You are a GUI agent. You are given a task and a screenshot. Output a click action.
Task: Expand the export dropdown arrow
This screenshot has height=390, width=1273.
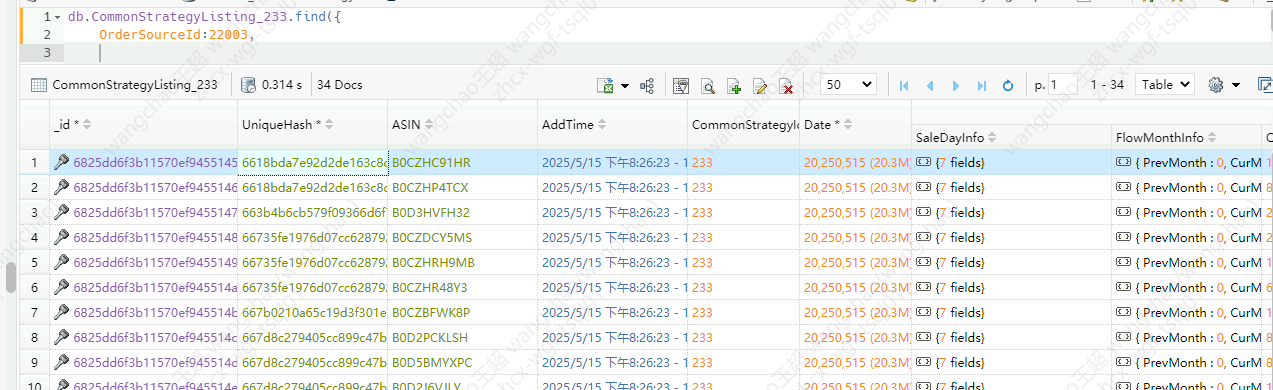[x=625, y=86]
